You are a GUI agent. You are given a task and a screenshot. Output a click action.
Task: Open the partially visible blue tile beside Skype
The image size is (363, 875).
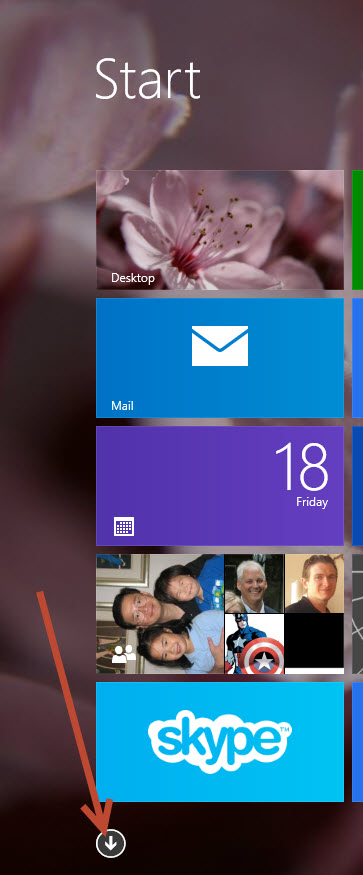(x=357, y=742)
